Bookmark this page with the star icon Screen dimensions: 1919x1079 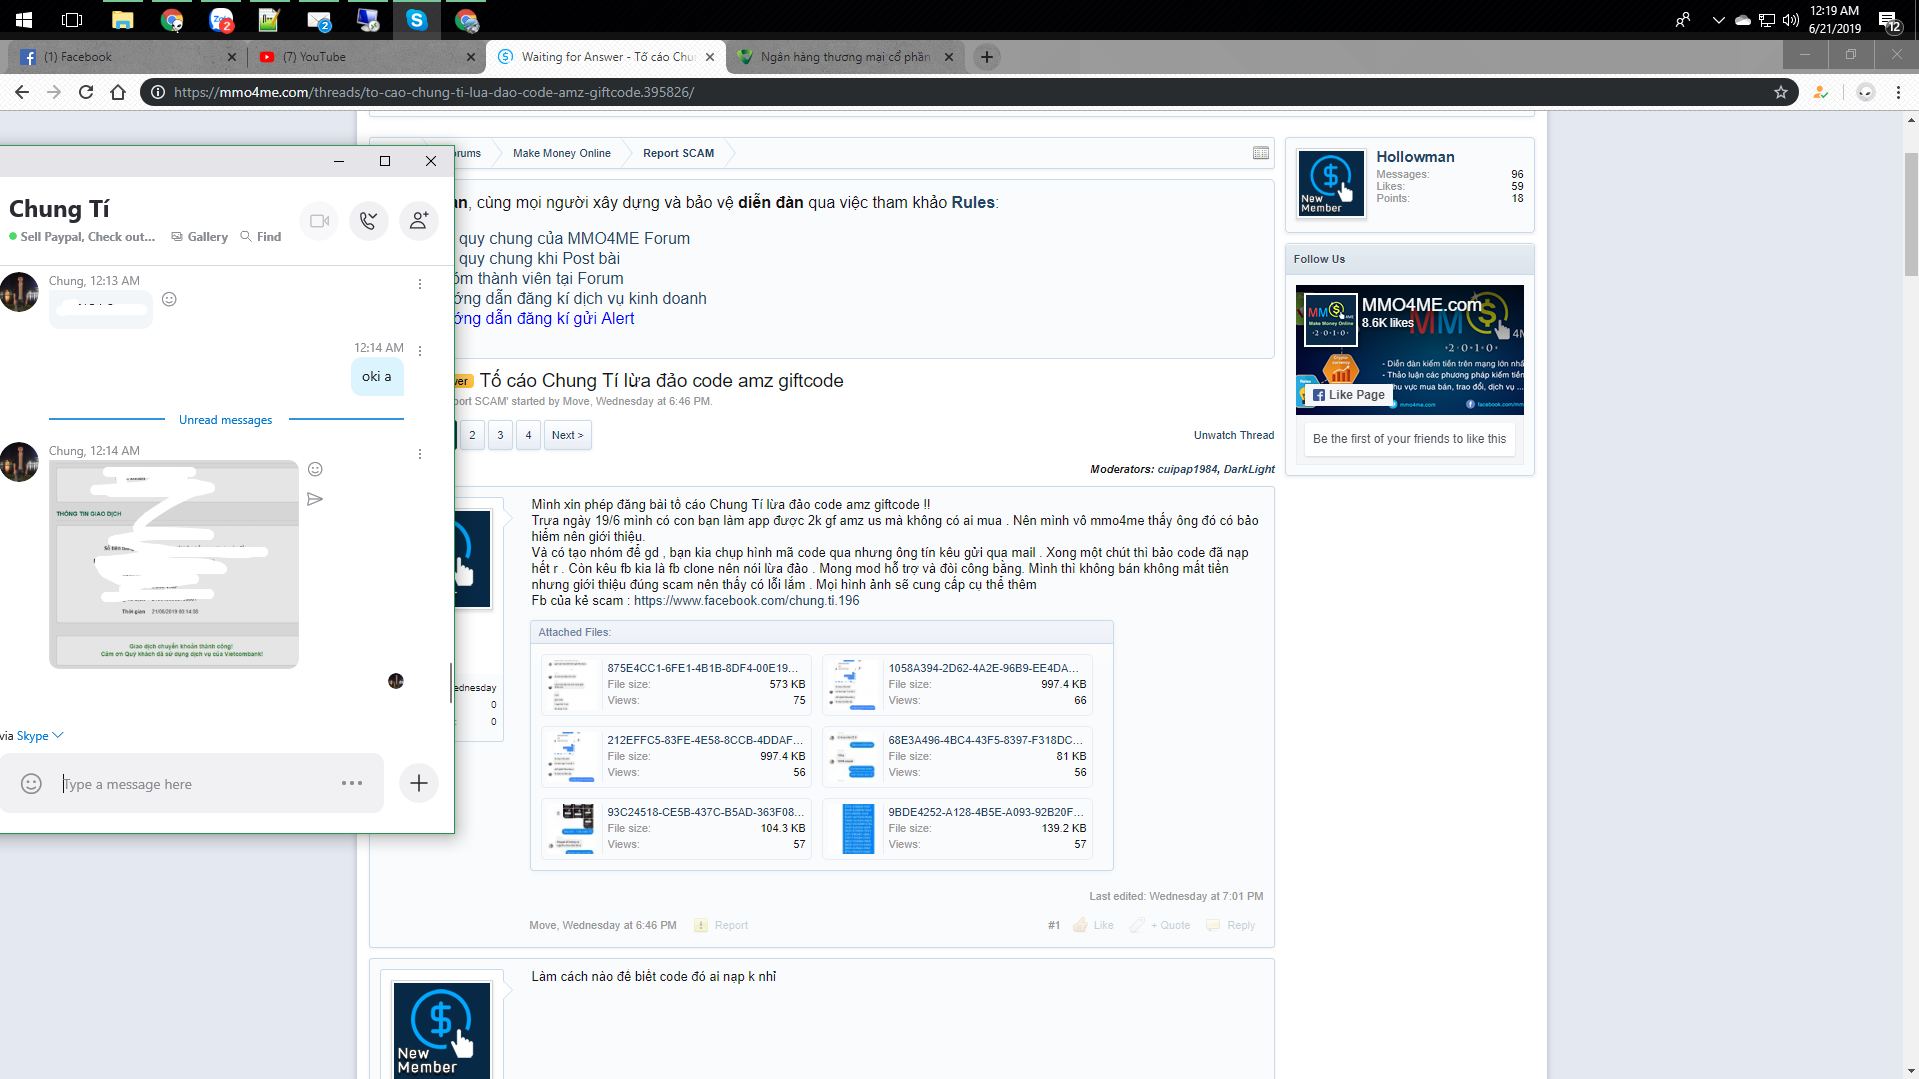click(1781, 92)
